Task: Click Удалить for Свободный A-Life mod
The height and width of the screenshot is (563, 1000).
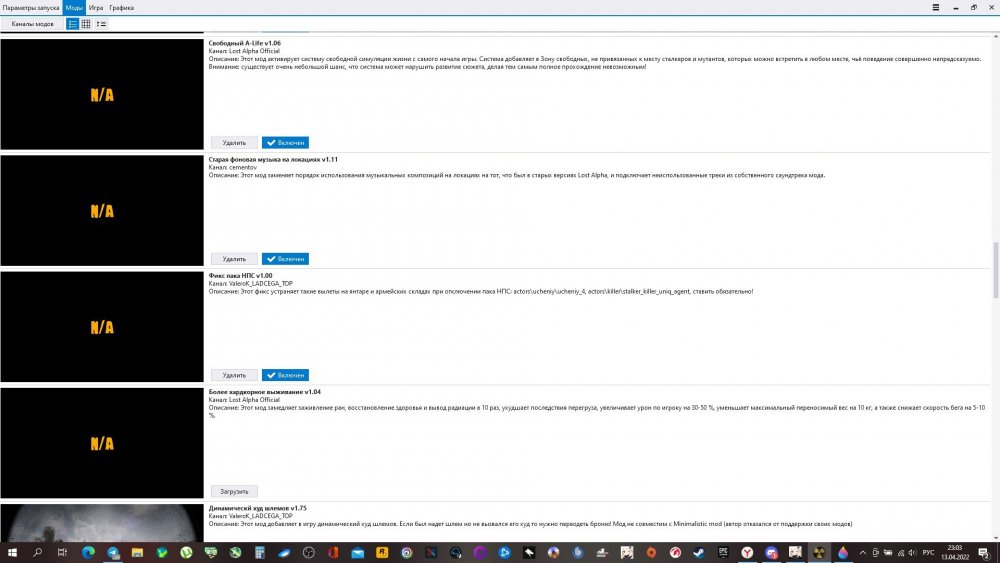Action: (x=234, y=143)
